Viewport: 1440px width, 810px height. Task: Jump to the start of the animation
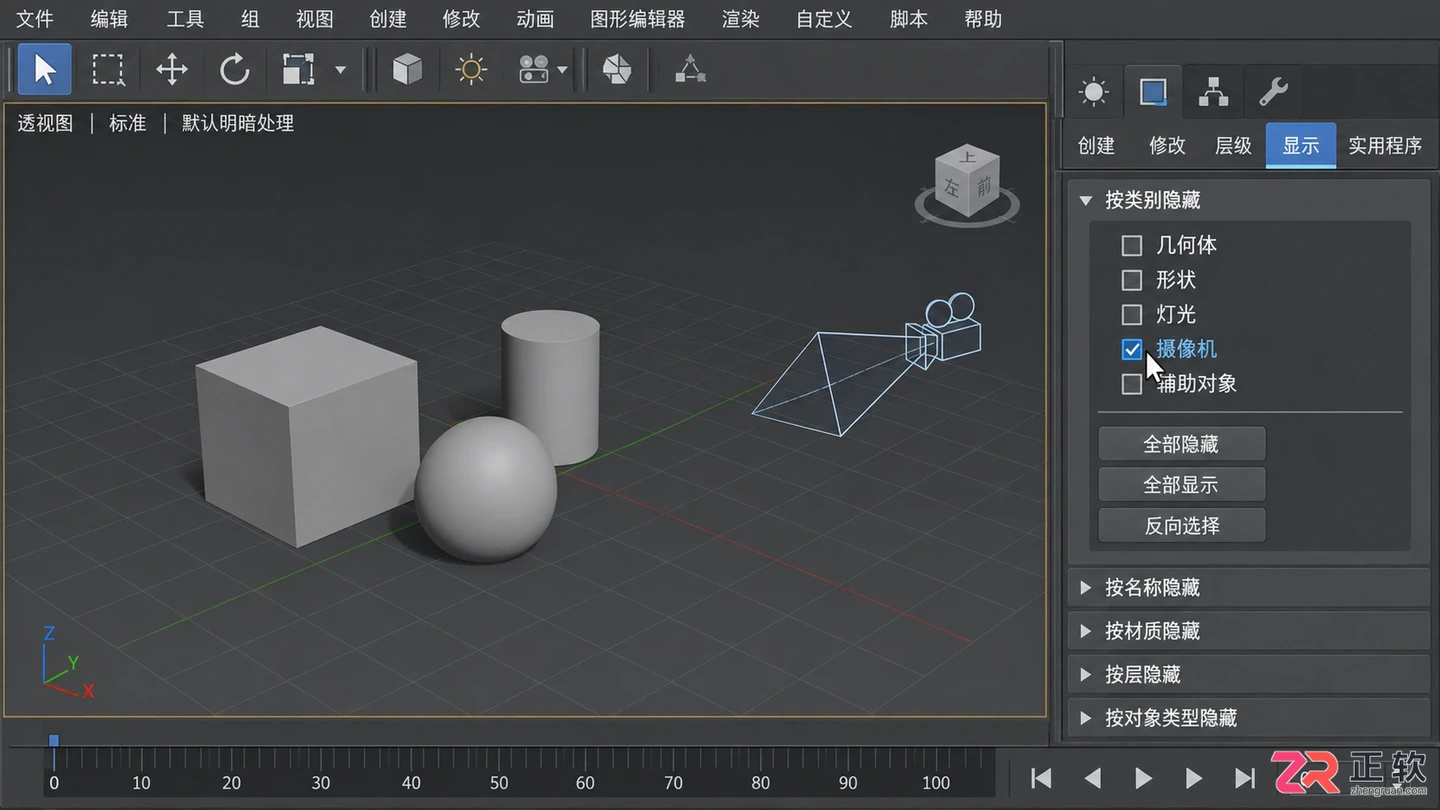[x=1041, y=778]
